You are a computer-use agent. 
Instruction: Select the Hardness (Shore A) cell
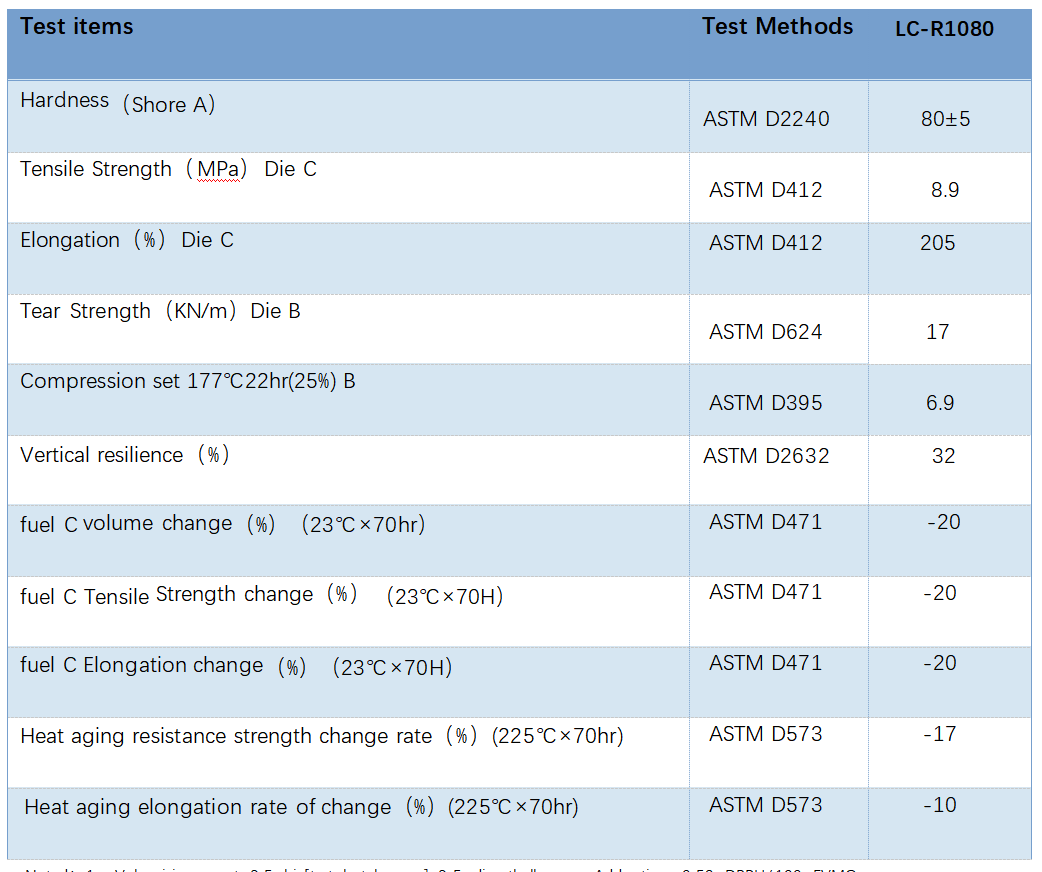coord(118,103)
